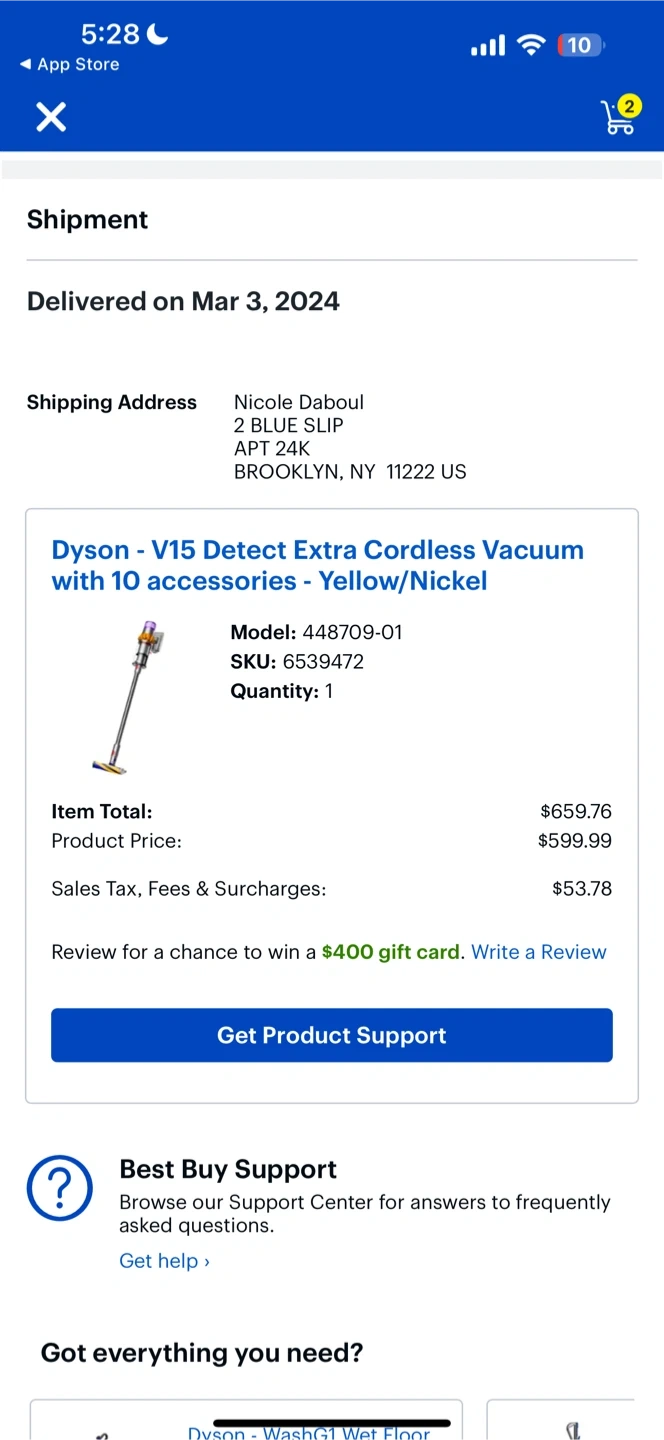The height and width of the screenshot is (1440, 664).
Task: Open the shopping cart
Action: [x=617, y=119]
